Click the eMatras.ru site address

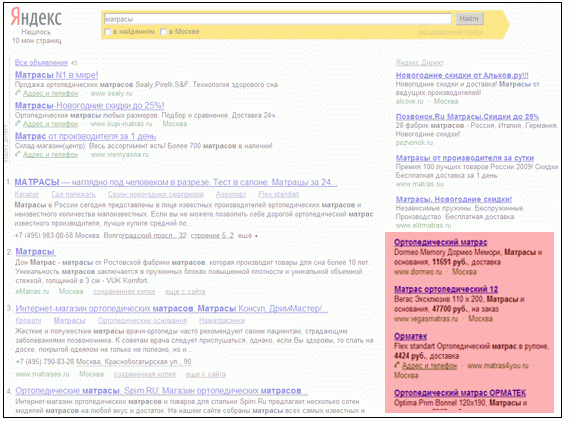tap(32, 292)
